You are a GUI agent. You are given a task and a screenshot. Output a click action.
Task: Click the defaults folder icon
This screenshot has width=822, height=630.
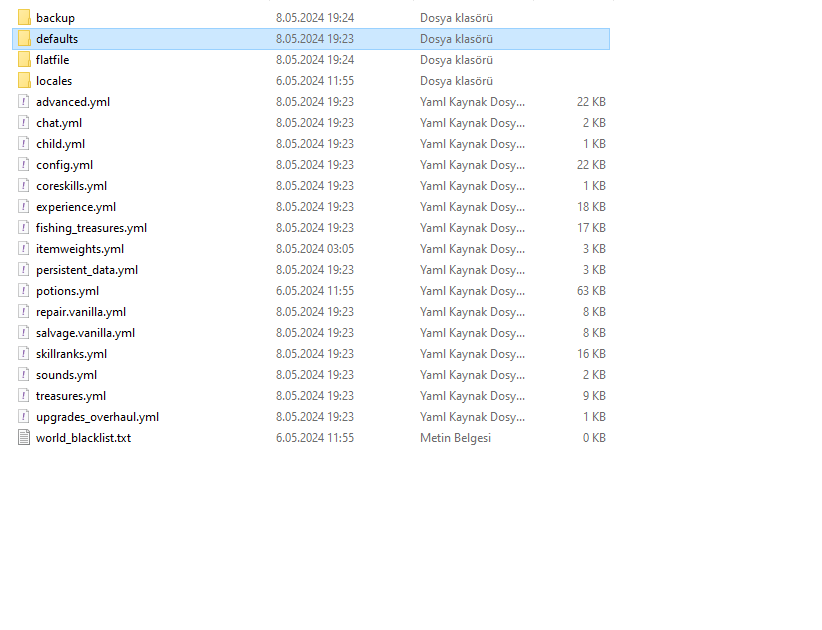point(24,39)
